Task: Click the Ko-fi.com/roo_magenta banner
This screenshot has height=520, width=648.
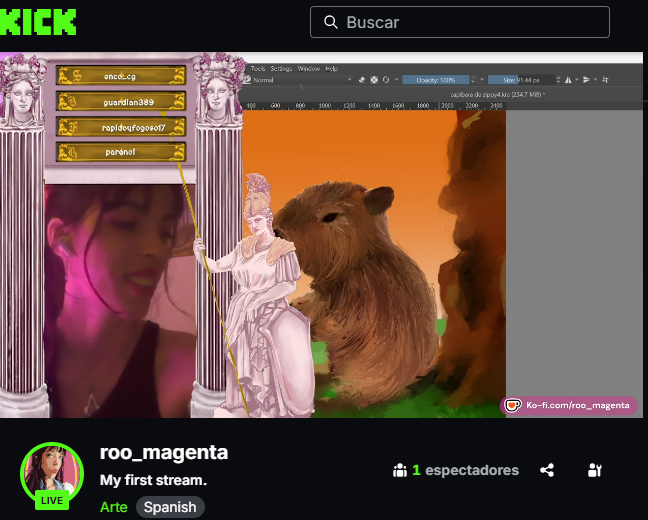Action: 569,405
